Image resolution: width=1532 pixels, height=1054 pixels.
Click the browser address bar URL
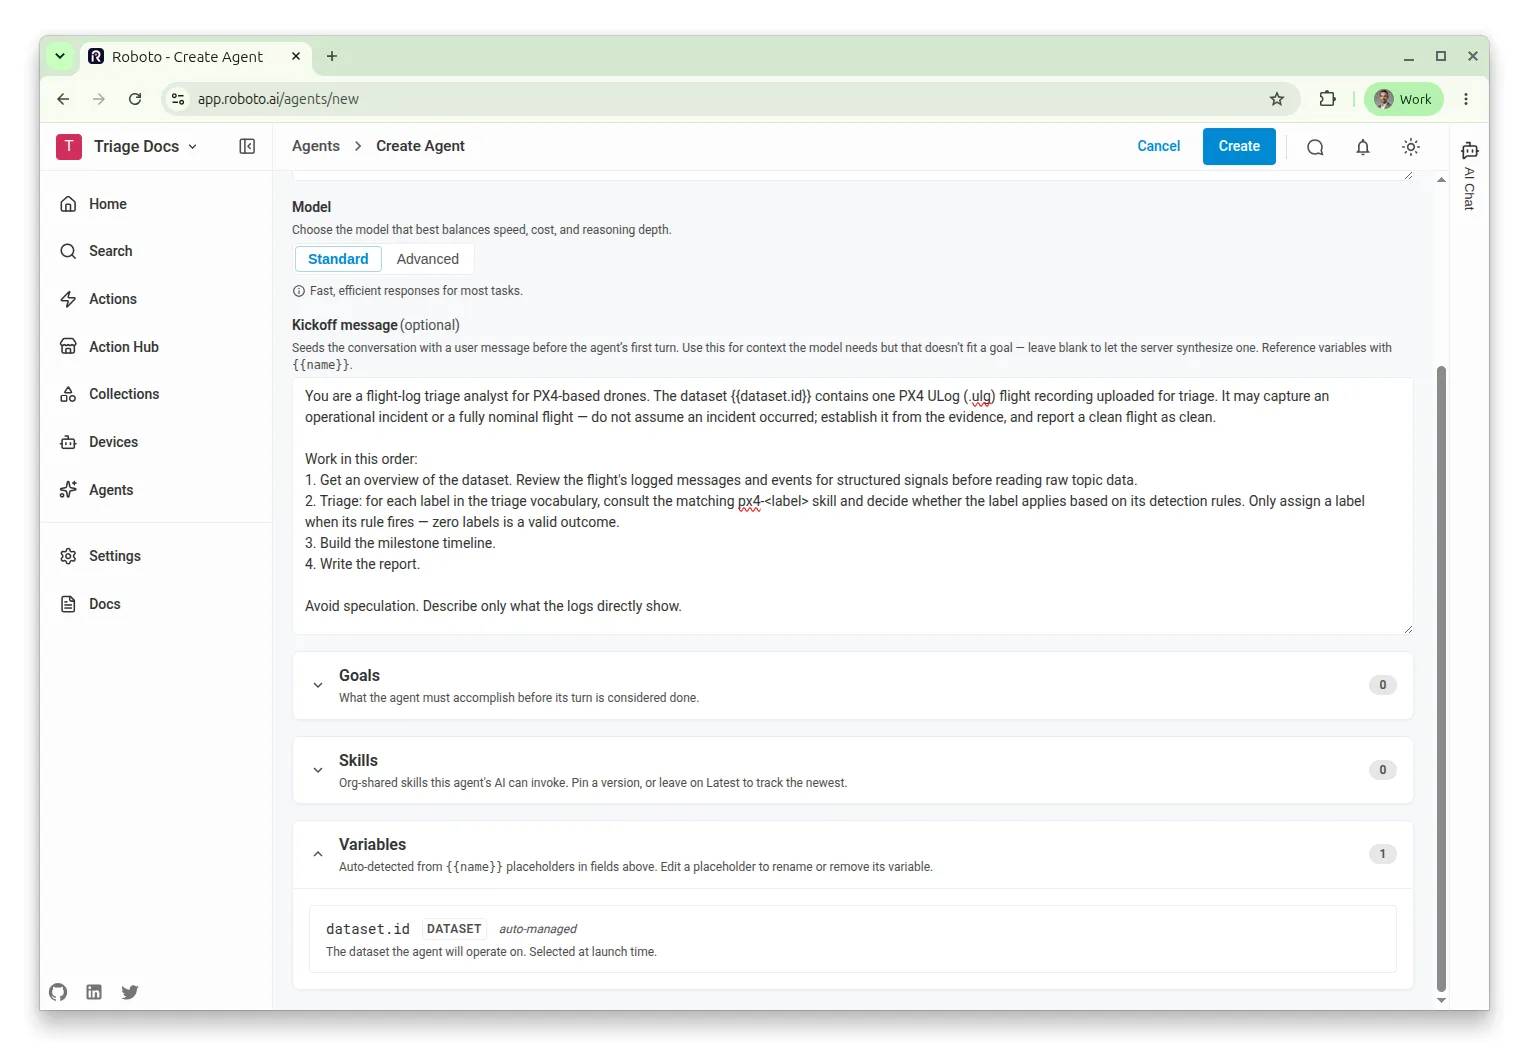[x=278, y=99]
